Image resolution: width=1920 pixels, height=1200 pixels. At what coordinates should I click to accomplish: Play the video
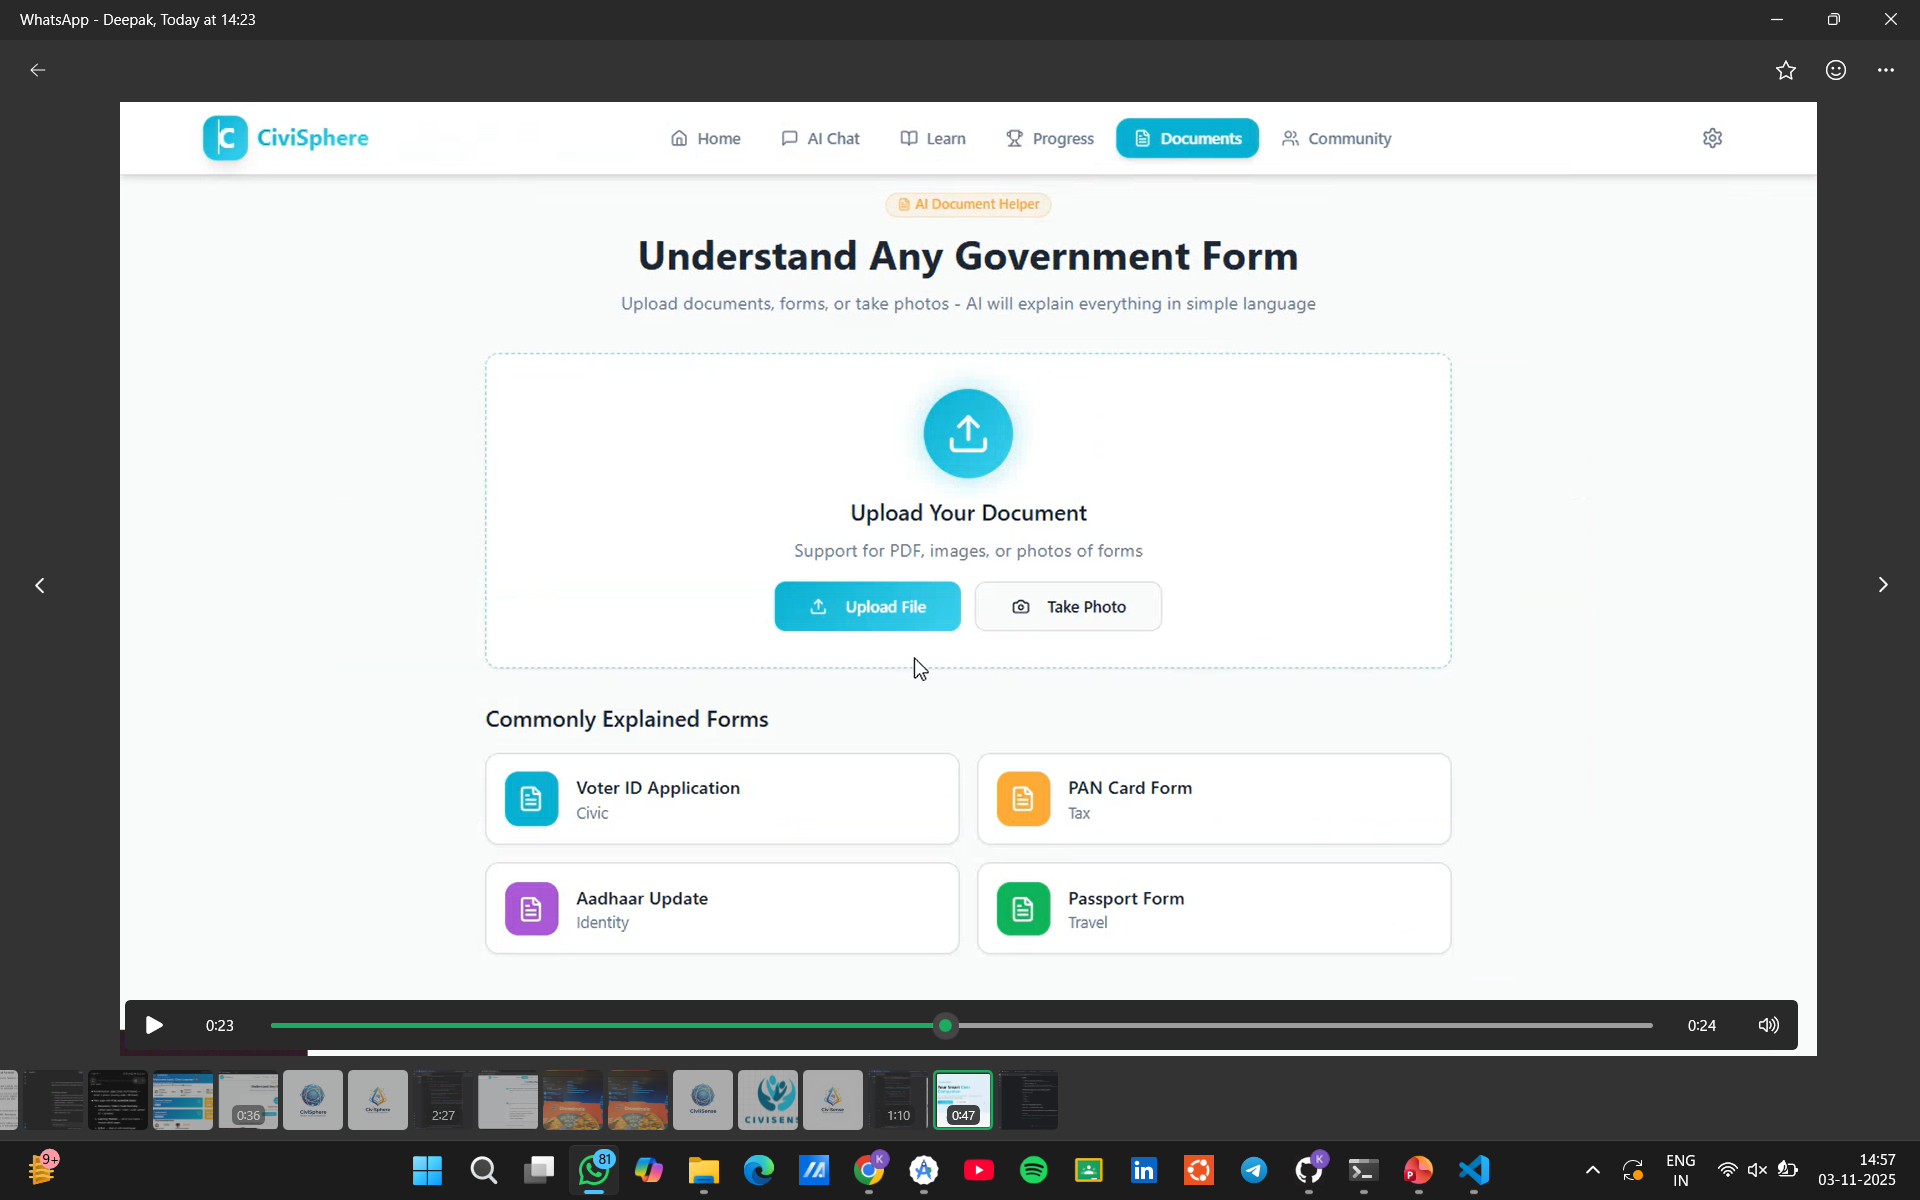154,1025
